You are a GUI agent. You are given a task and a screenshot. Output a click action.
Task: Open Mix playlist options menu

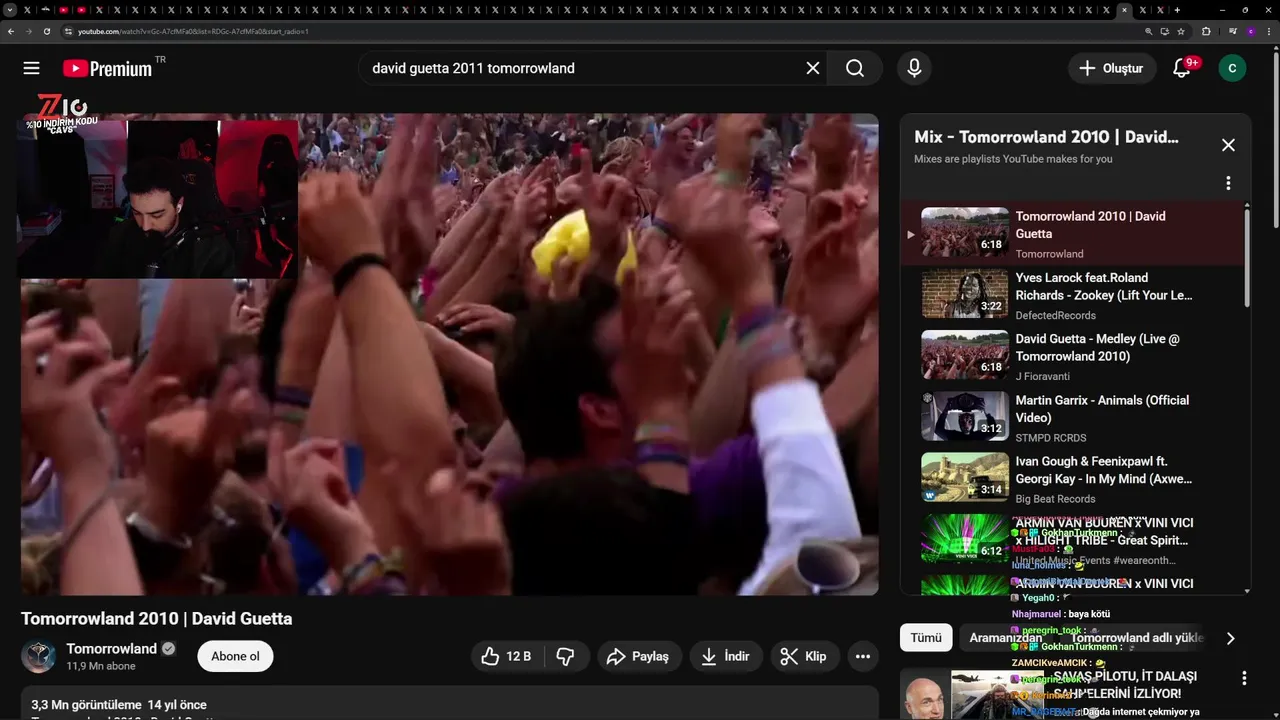(x=1228, y=183)
